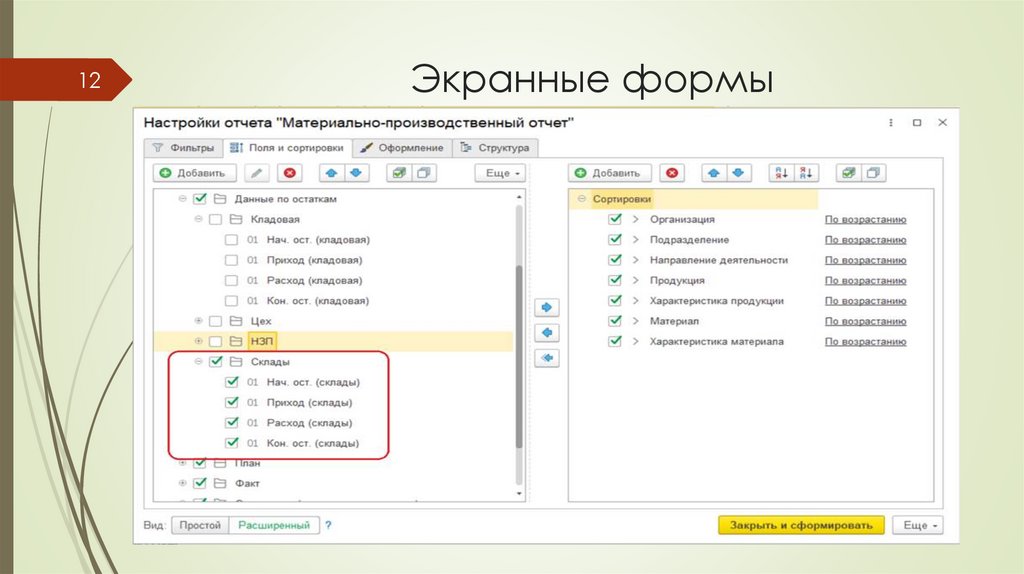This screenshot has height=574, width=1024.
Task: Open the help question mark icon
Action: [328, 525]
